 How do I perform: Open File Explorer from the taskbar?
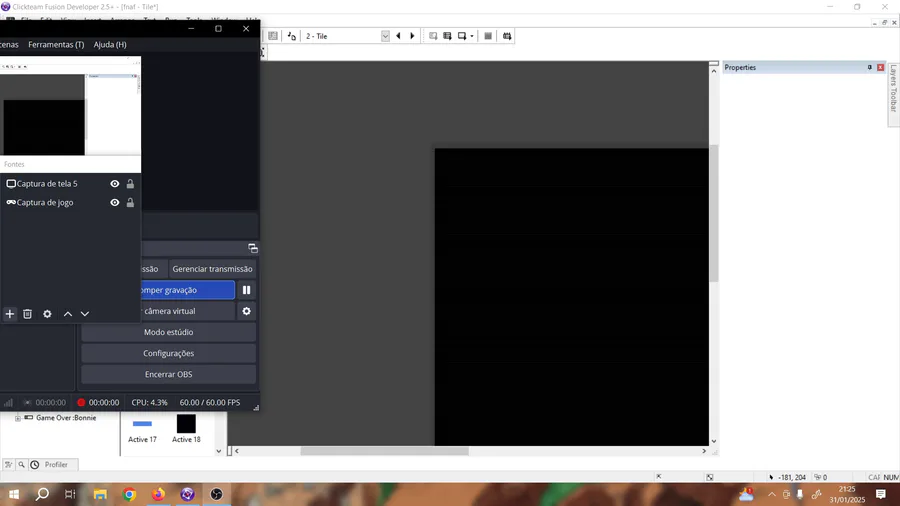click(100, 494)
